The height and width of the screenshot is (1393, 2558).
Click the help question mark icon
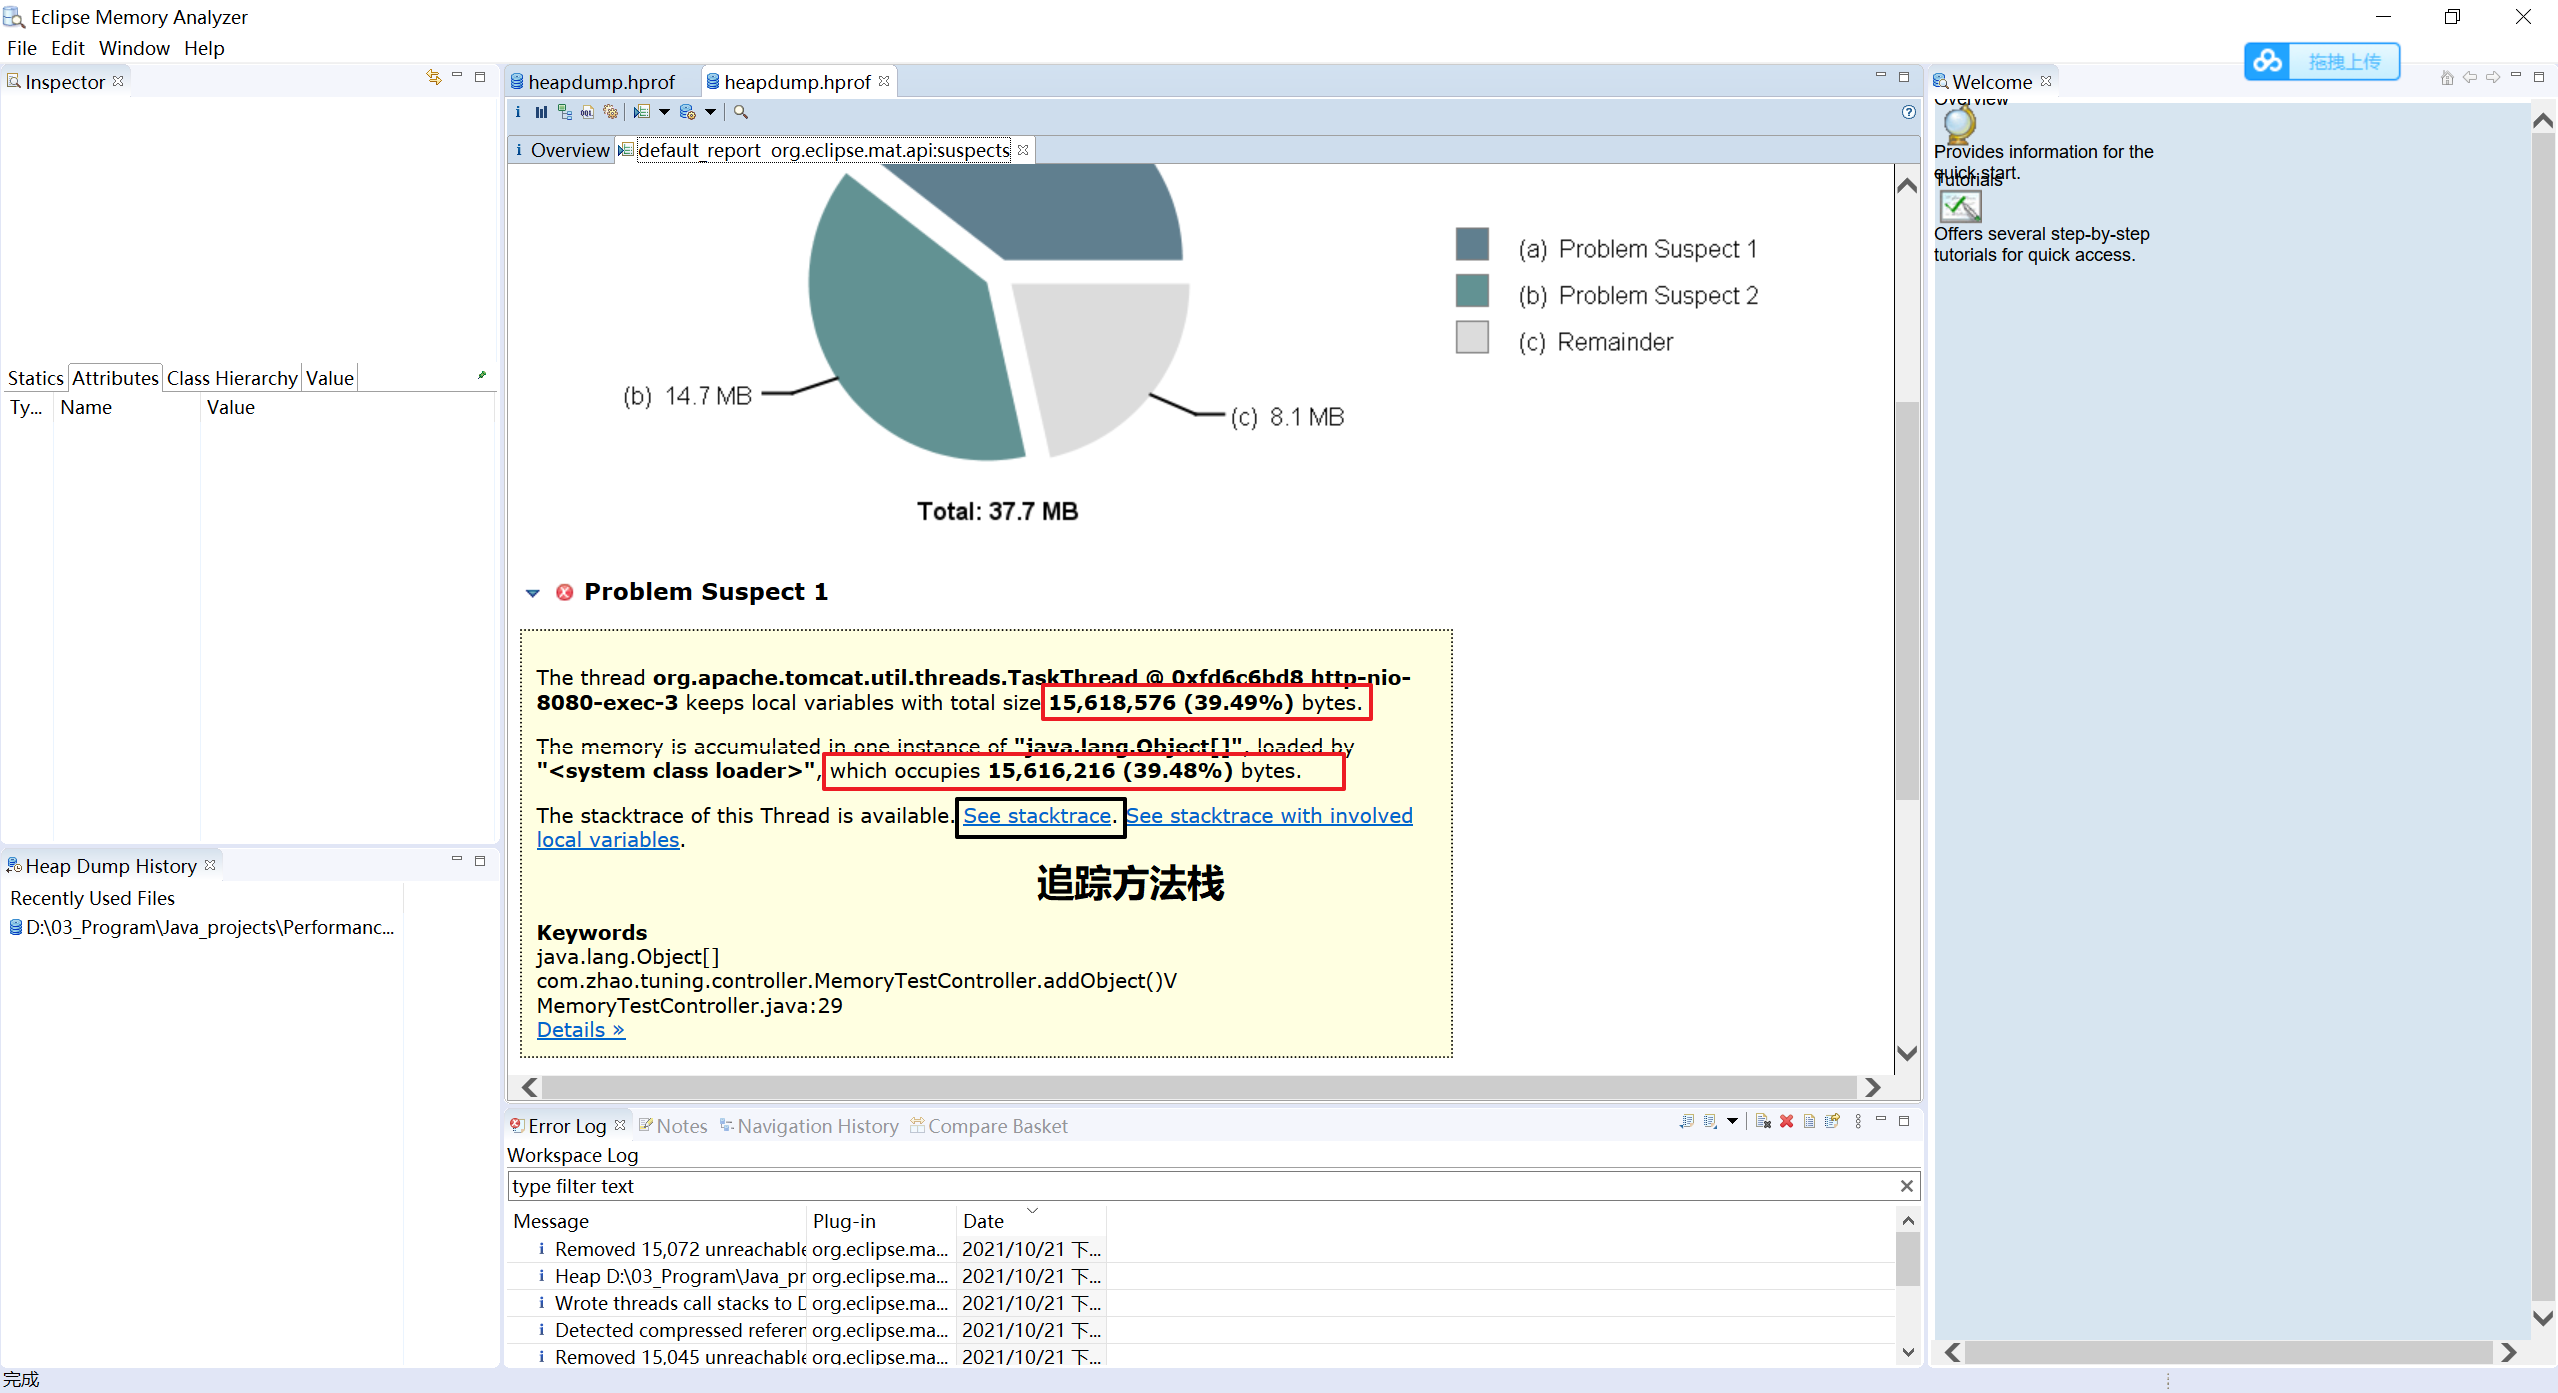tap(1908, 112)
